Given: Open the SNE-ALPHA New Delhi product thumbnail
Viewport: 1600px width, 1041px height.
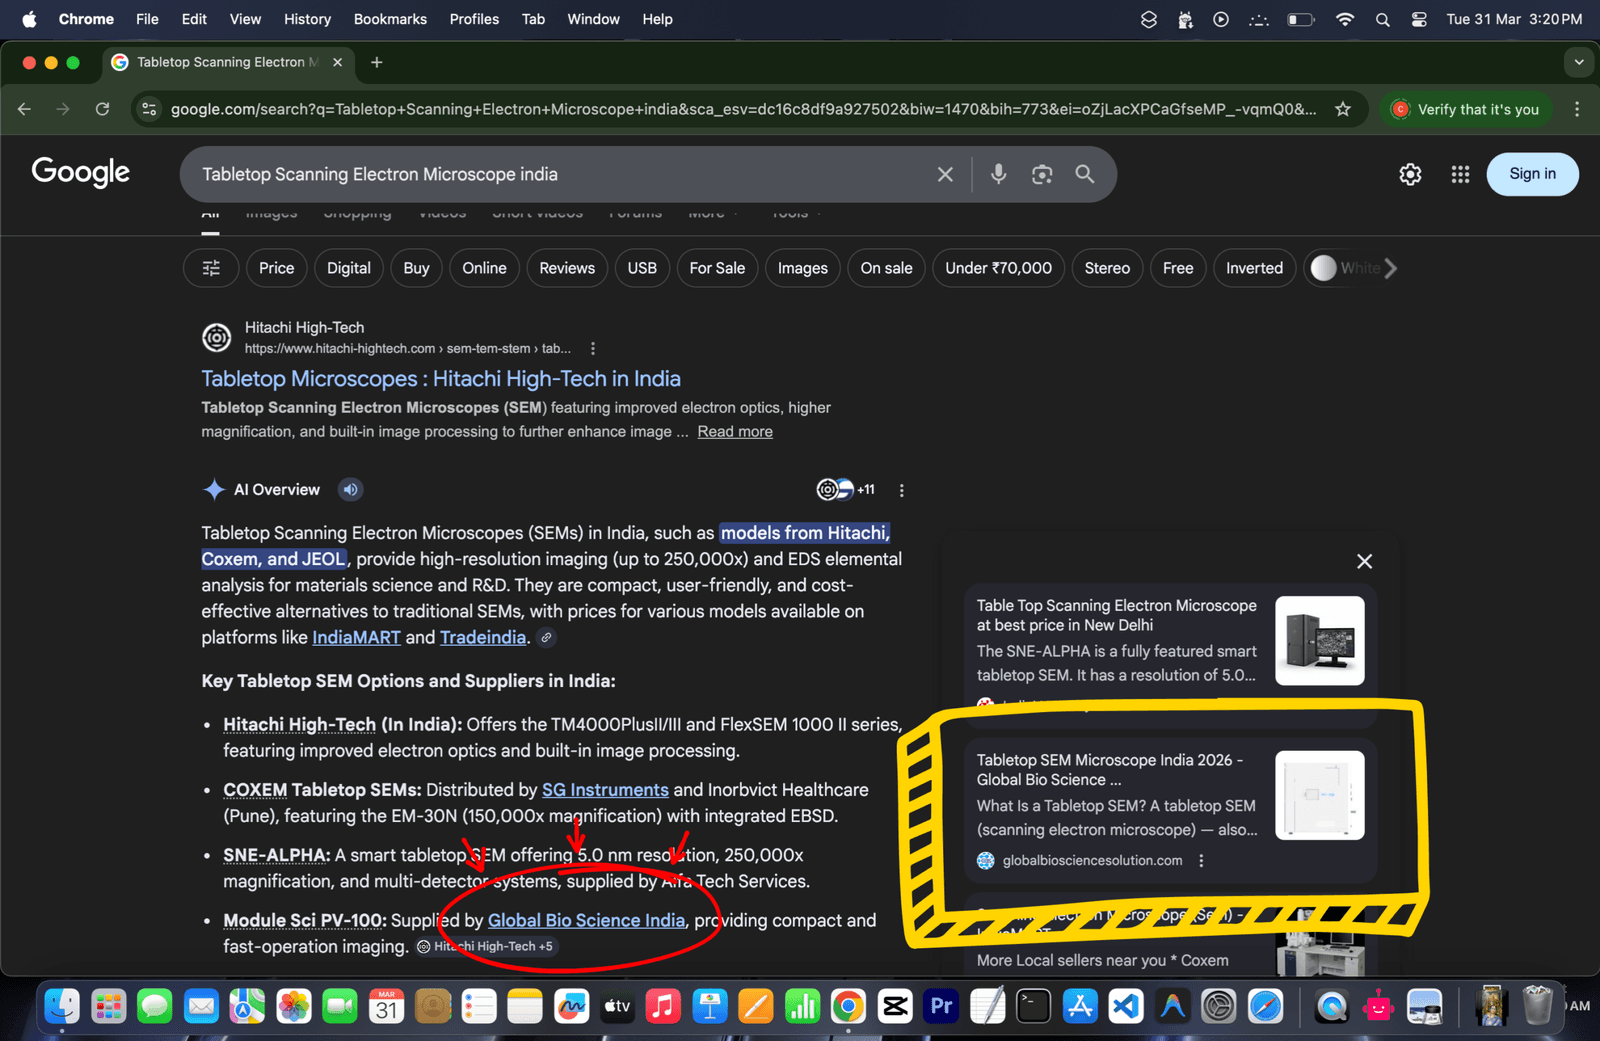Looking at the screenshot, I should coord(1320,641).
